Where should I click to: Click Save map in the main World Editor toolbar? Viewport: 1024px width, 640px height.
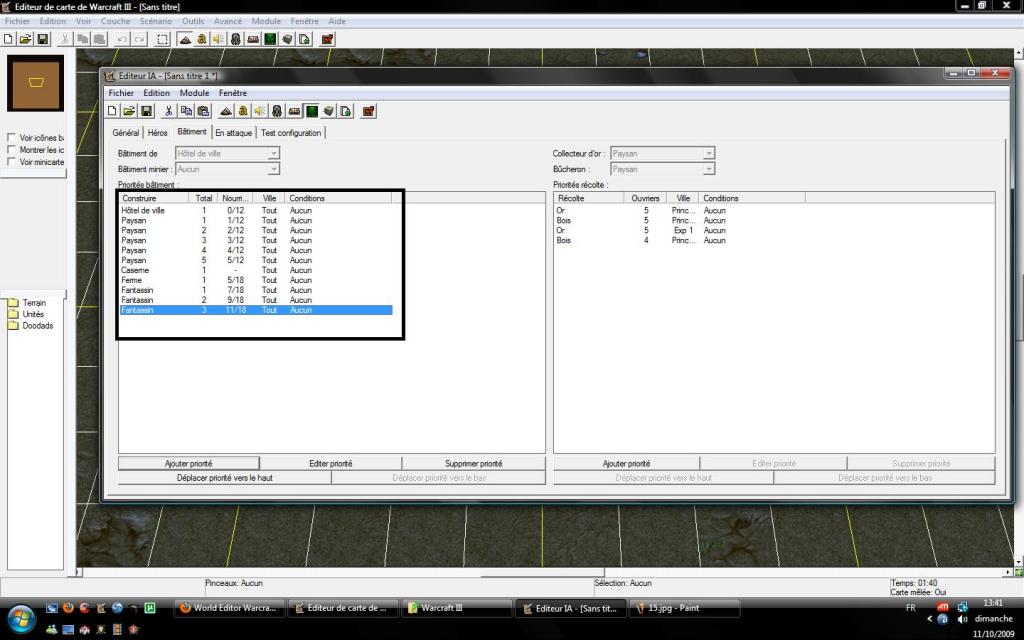42,39
